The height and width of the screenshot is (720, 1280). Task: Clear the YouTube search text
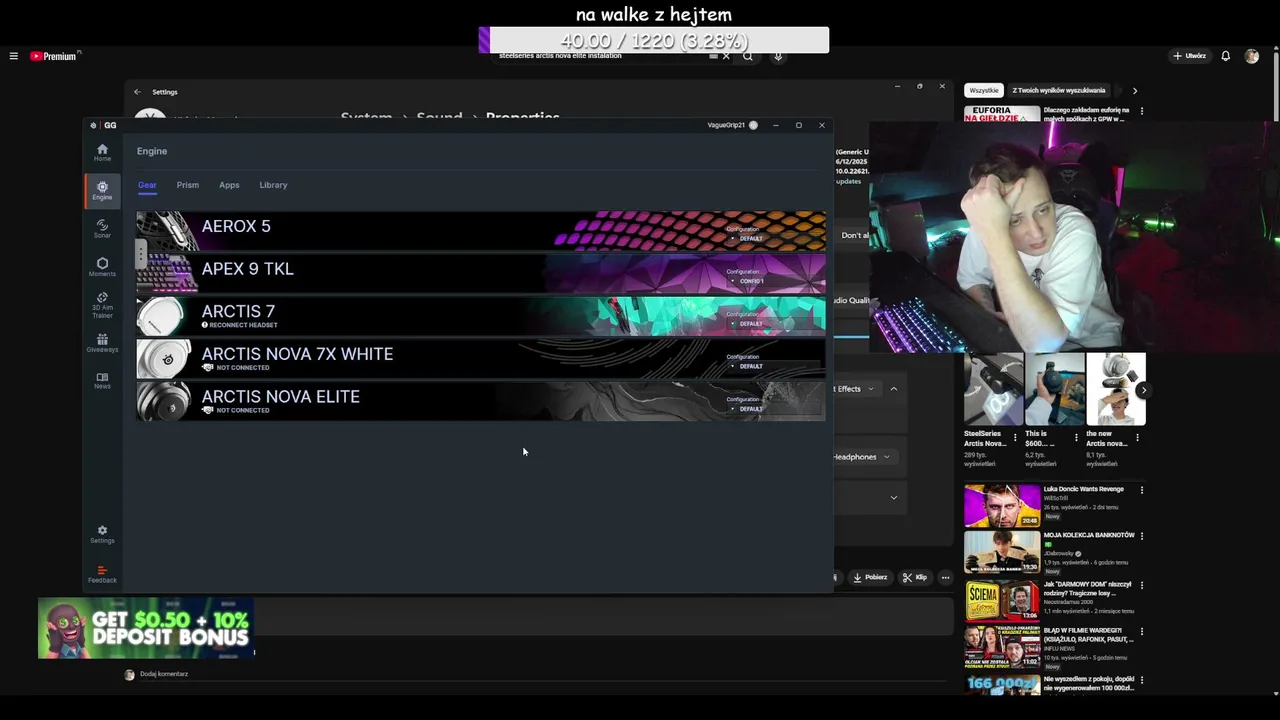pos(726,56)
